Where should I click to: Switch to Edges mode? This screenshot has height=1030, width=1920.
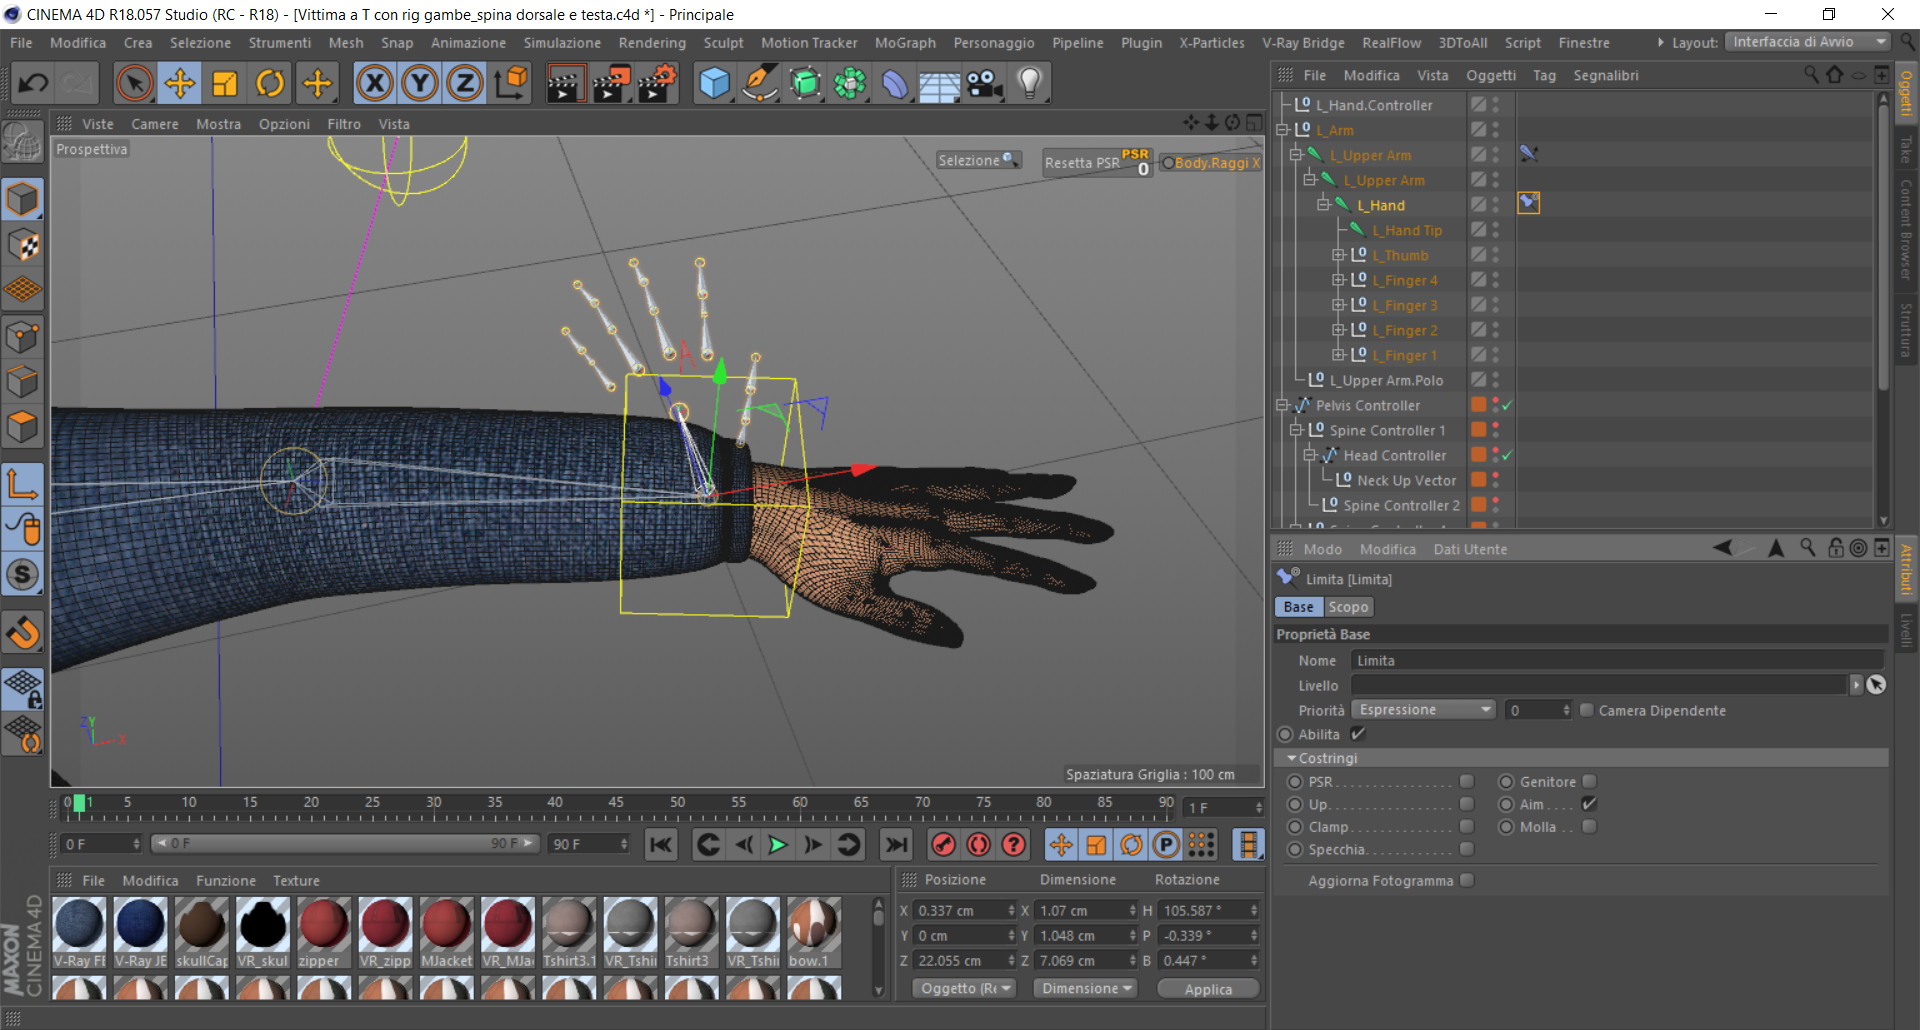click(x=23, y=382)
